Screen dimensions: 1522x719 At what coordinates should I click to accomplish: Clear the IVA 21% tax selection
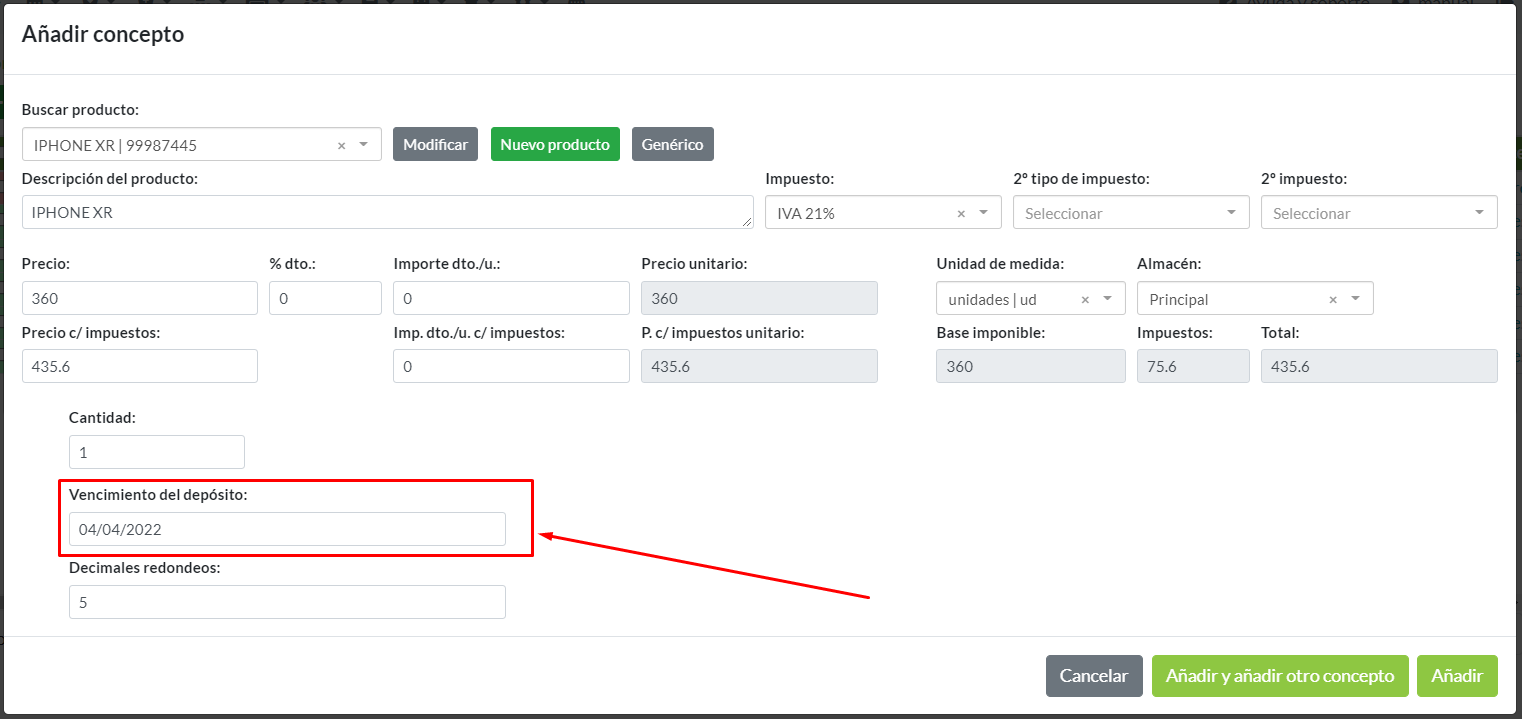(x=961, y=213)
